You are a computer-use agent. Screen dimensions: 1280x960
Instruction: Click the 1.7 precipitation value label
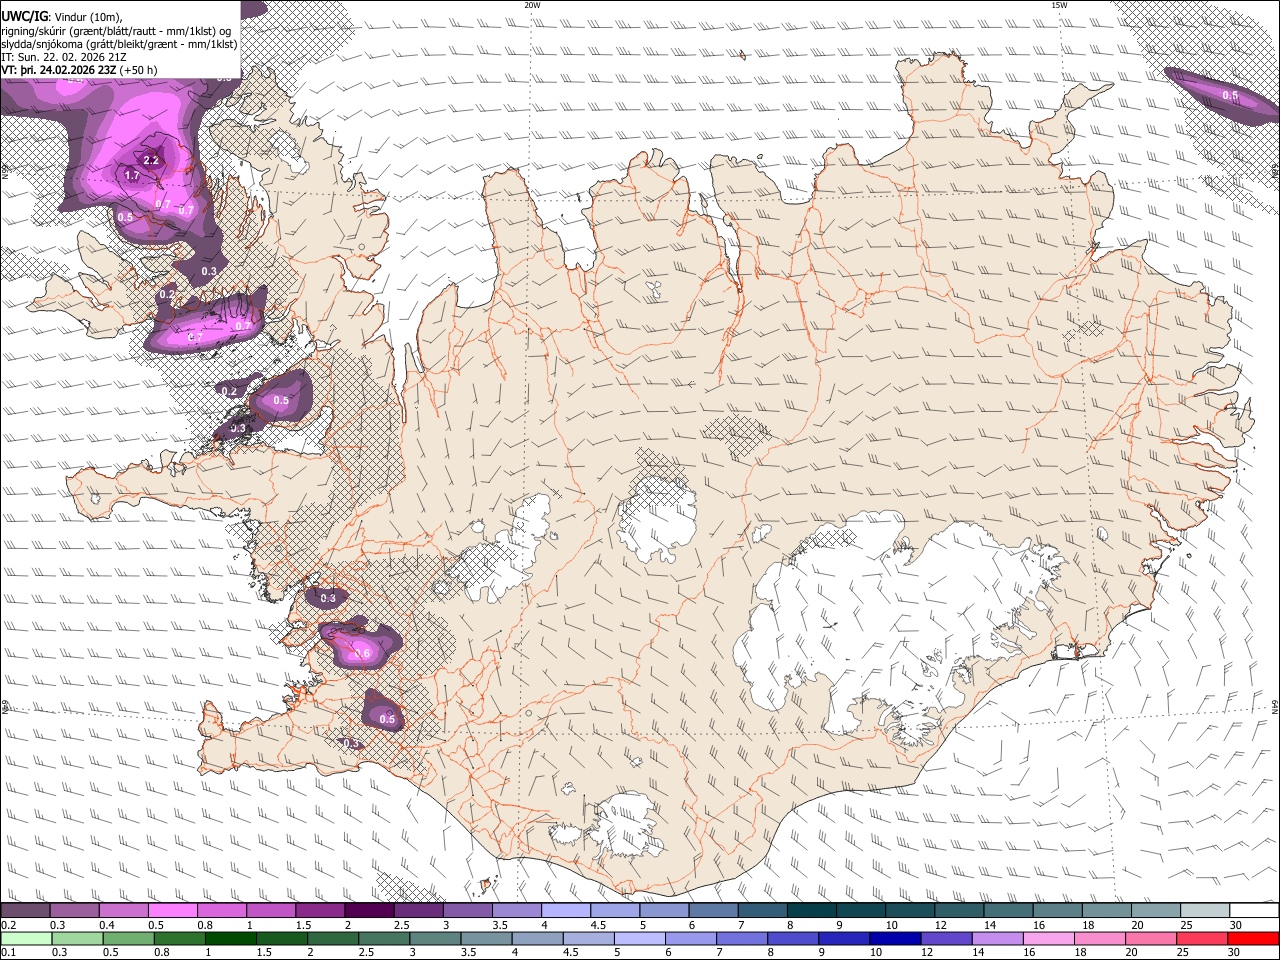tap(132, 175)
